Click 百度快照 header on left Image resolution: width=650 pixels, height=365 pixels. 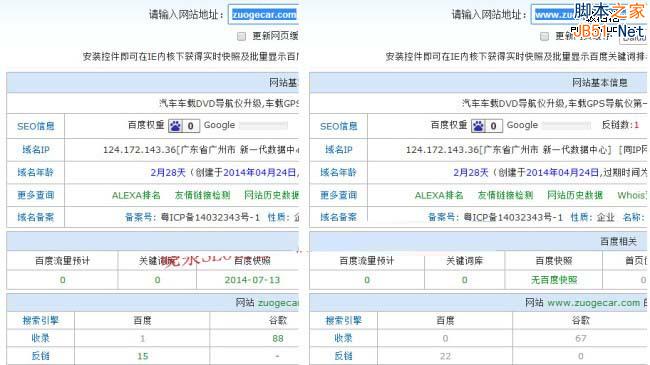click(x=252, y=261)
